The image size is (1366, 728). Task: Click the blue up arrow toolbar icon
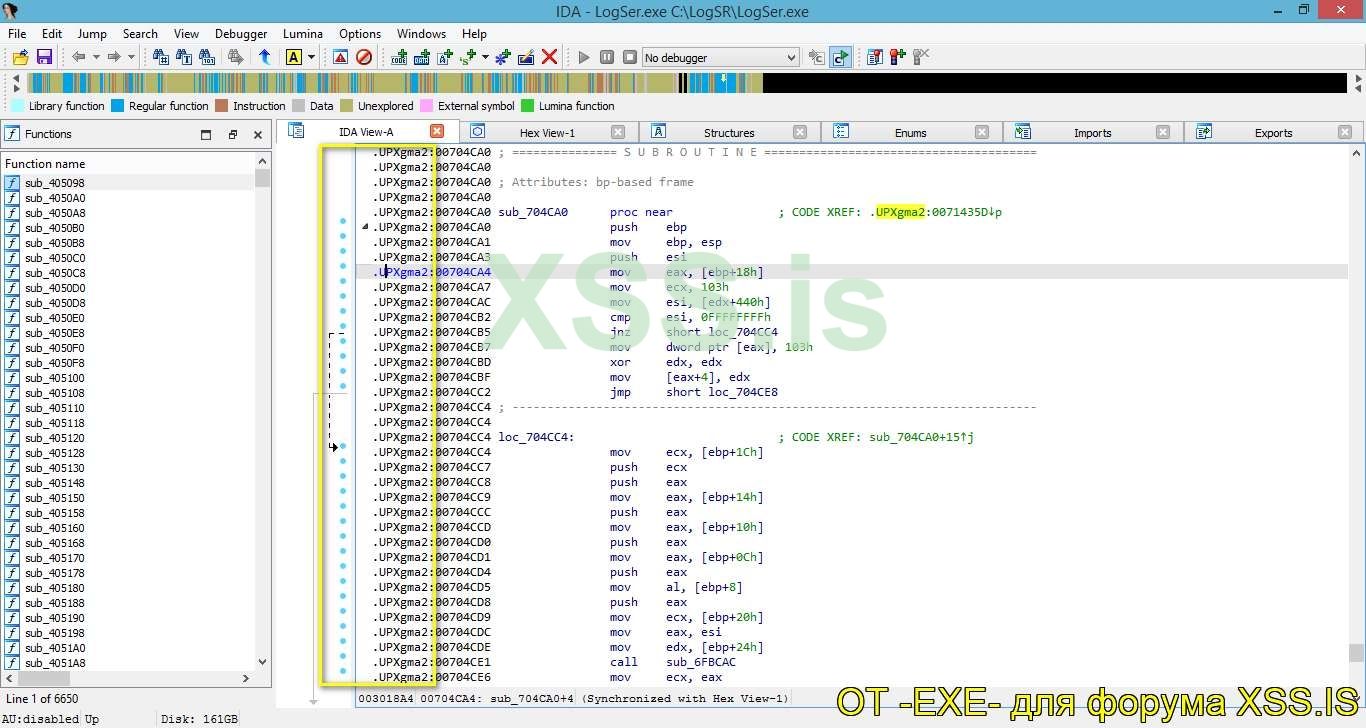[264, 57]
